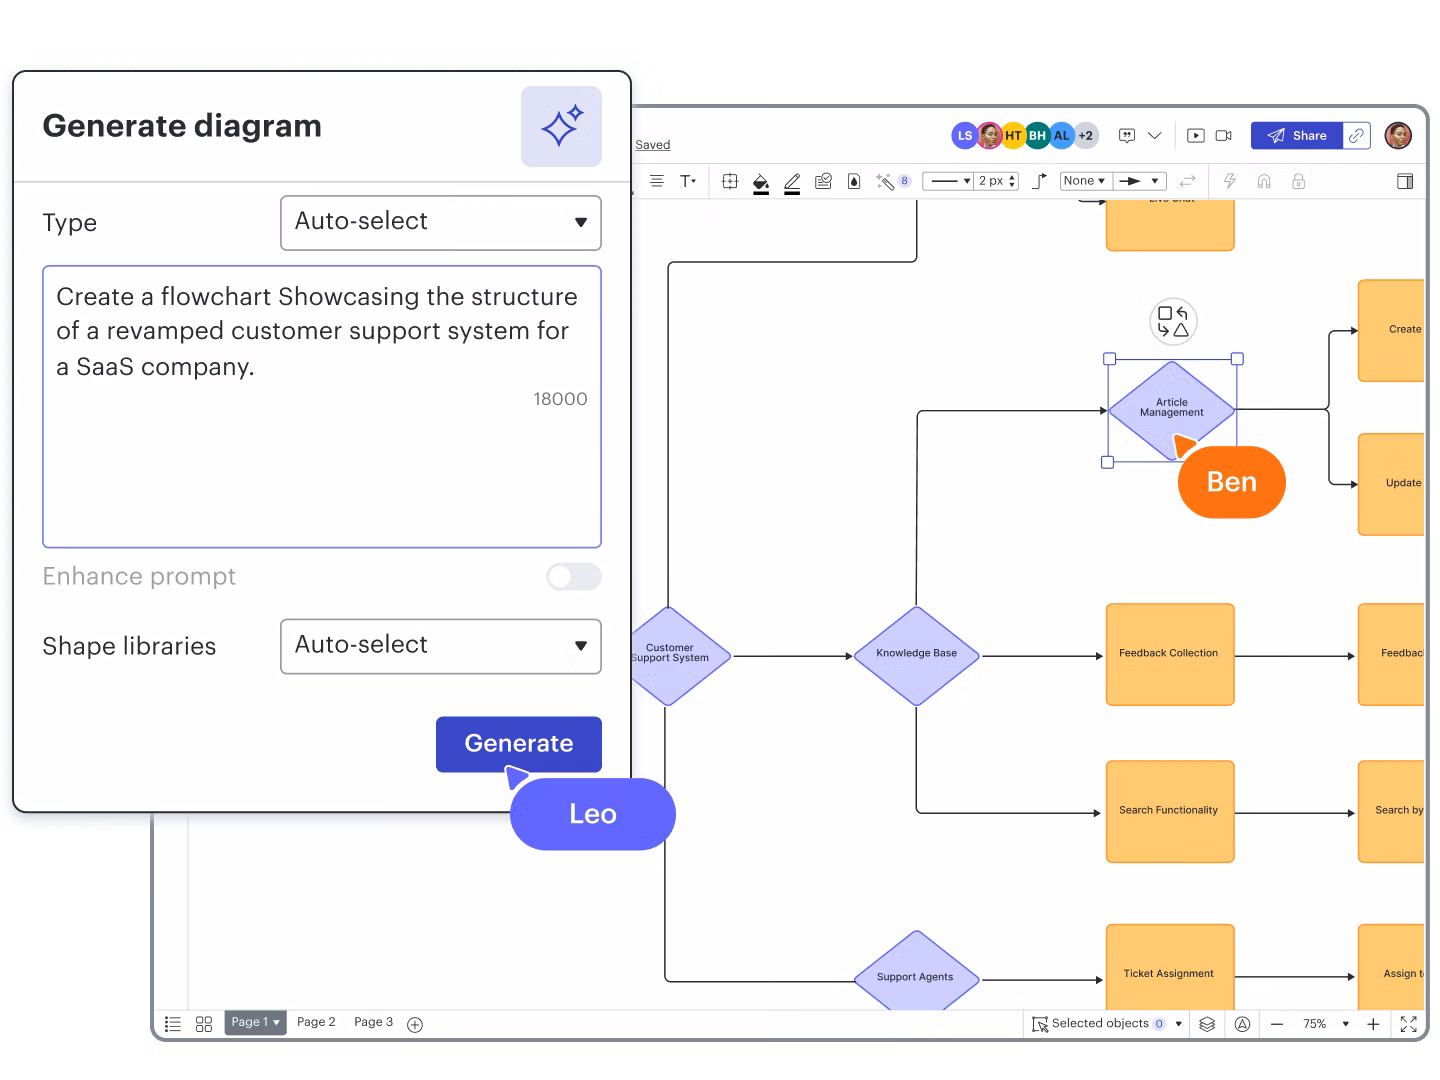The height and width of the screenshot is (1080, 1440).
Task: Open the line color tool
Action: (792, 182)
